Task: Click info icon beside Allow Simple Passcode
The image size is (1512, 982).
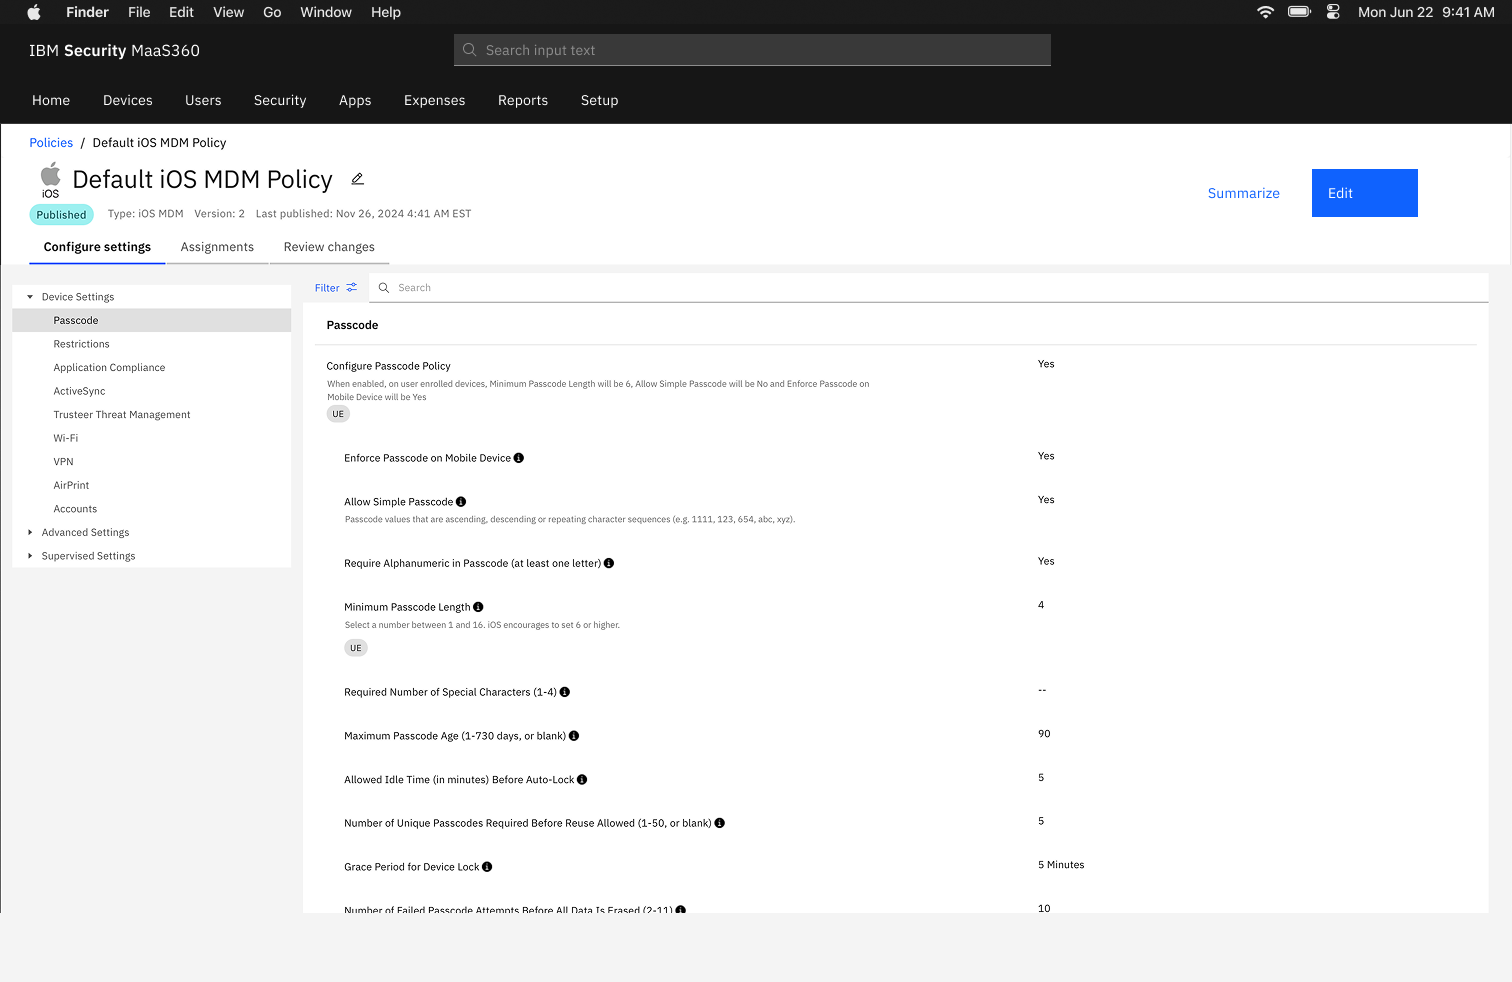Action: tap(461, 502)
